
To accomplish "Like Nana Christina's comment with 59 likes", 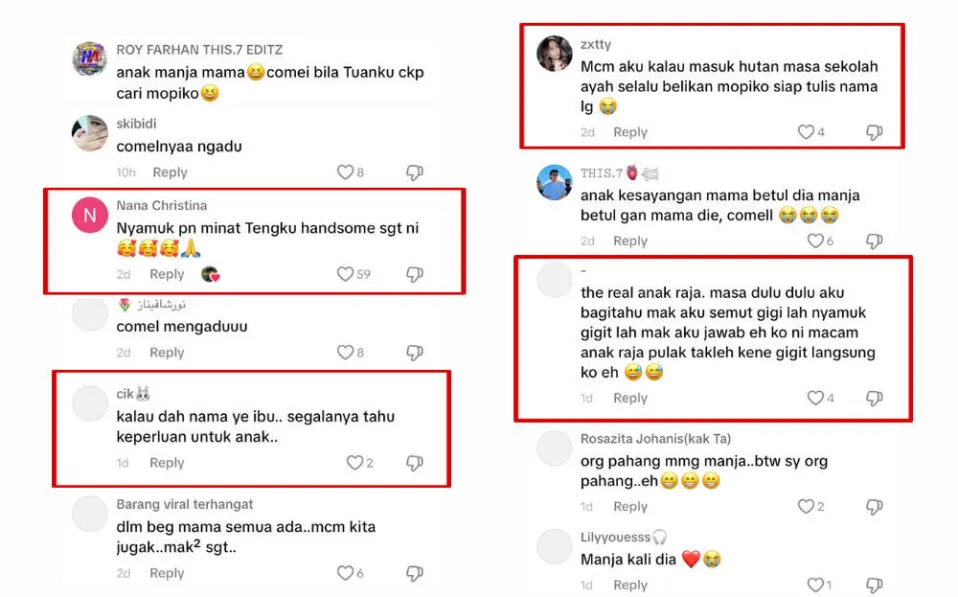I will pyautogui.click(x=345, y=274).
